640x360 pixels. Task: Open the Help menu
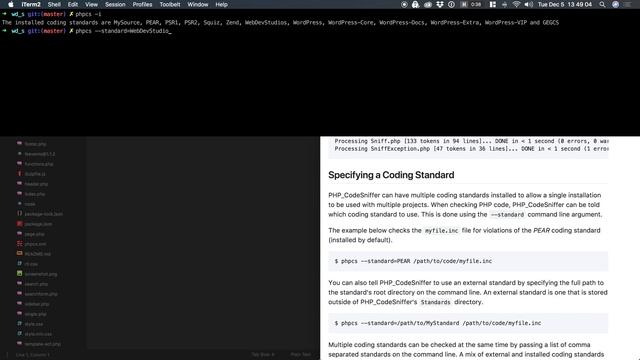(221, 4)
